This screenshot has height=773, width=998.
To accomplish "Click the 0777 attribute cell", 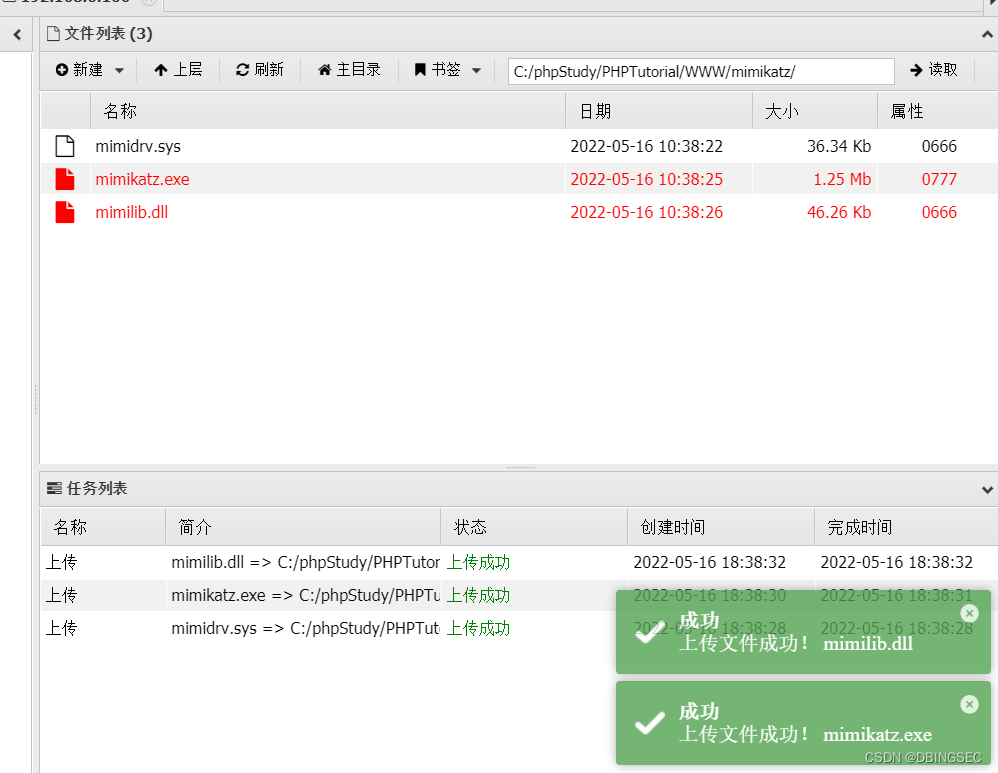I will [x=939, y=180].
